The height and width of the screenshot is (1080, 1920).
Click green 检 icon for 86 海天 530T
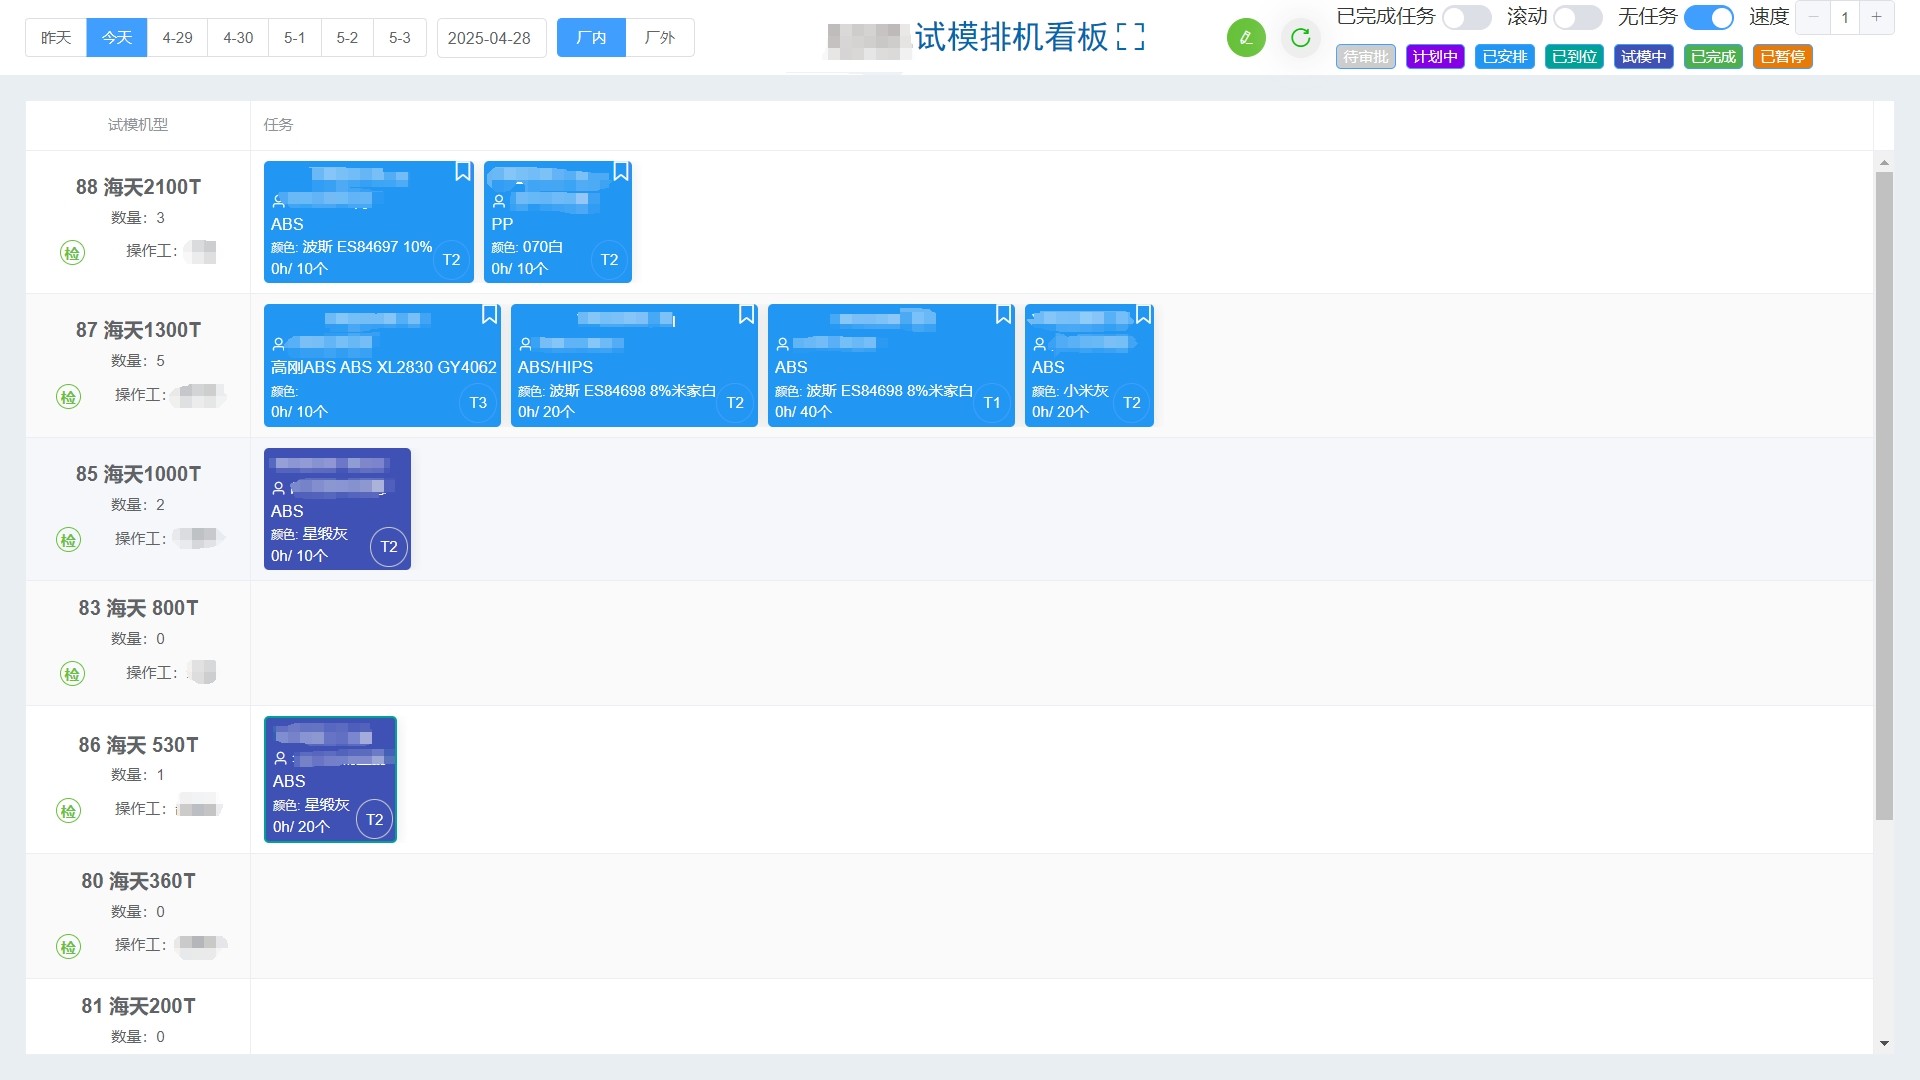pos(68,811)
